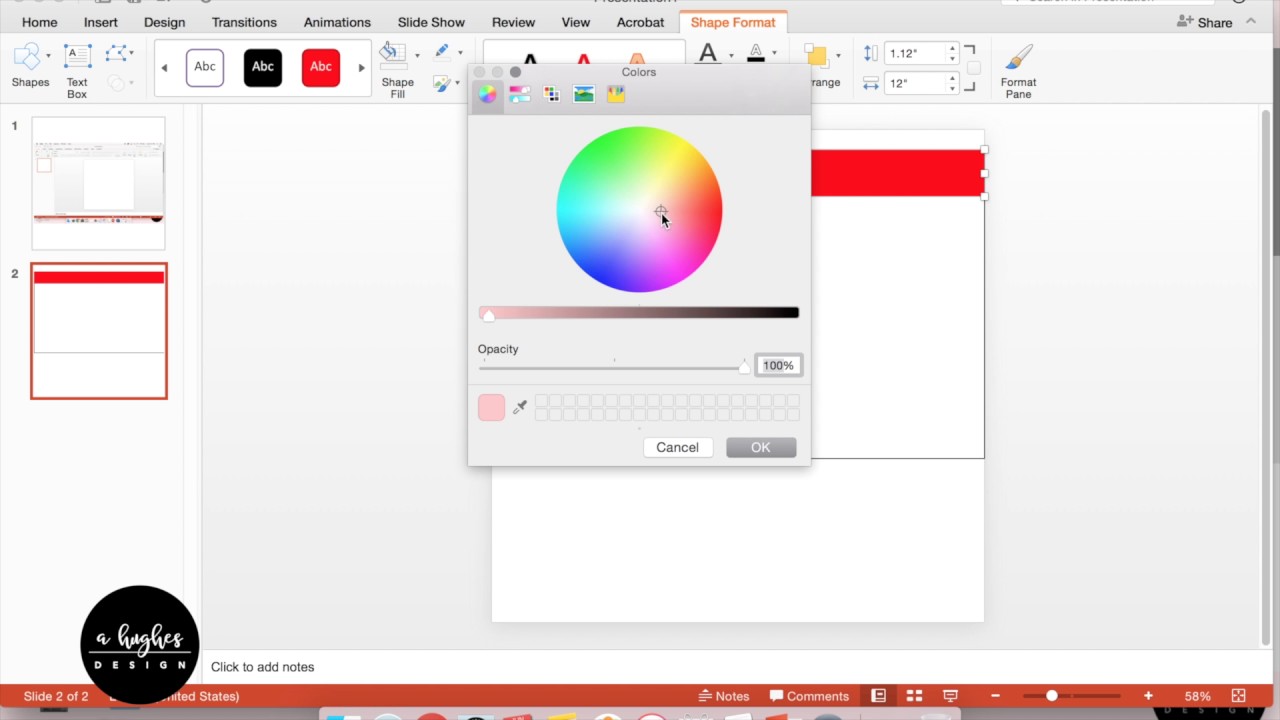Viewport: 1280px width, 720px height.
Task: Pick a color with the eyedropper tool
Action: (519, 406)
